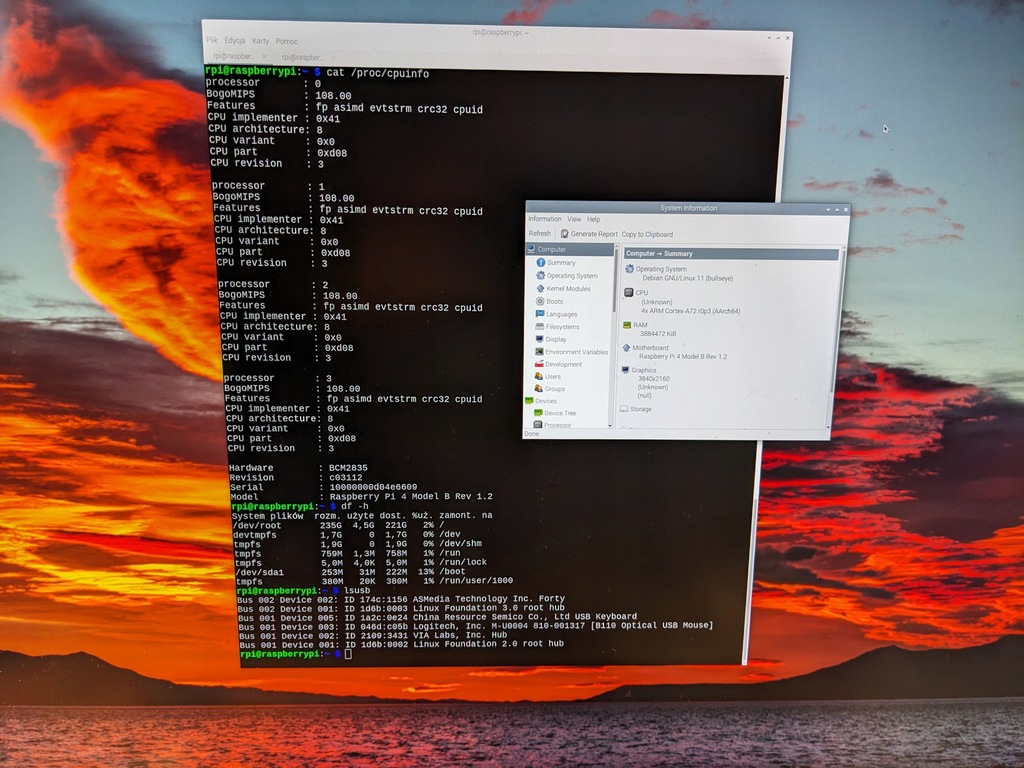Click the 'df -h' command line in terminal
Viewport: 1024px width, 768px height.
coord(355,506)
